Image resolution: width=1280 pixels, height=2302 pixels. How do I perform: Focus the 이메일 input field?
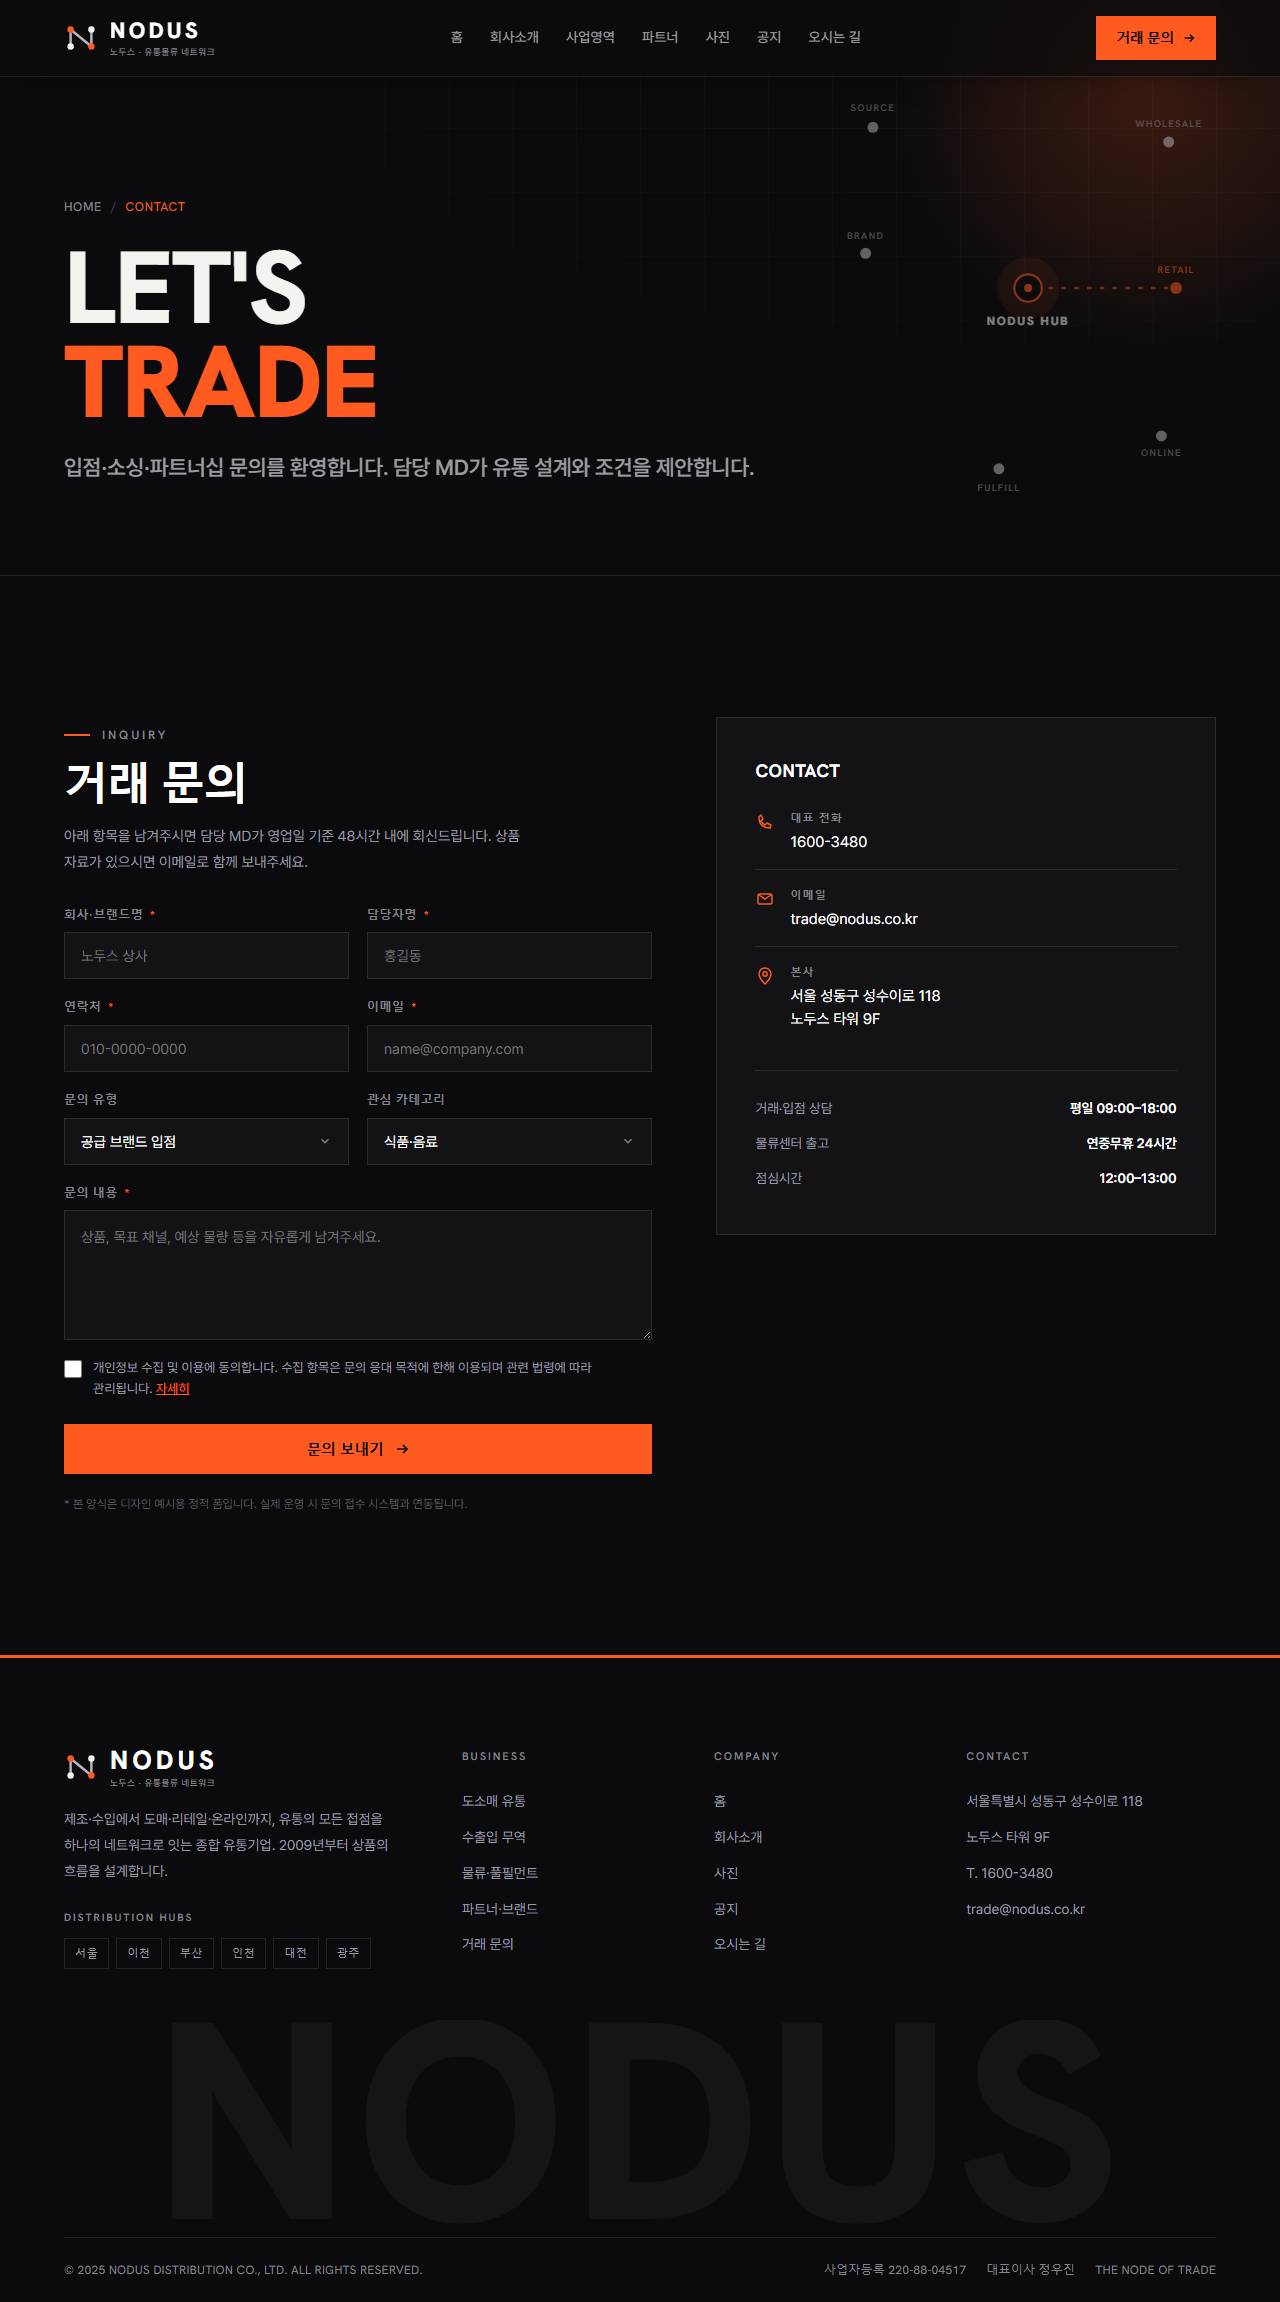click(x=509, y=1049)
